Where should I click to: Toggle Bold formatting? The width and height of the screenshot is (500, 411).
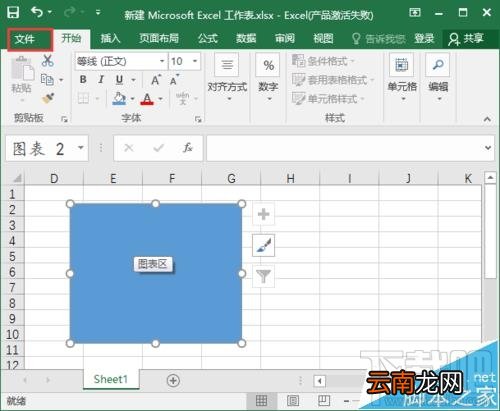83,80
